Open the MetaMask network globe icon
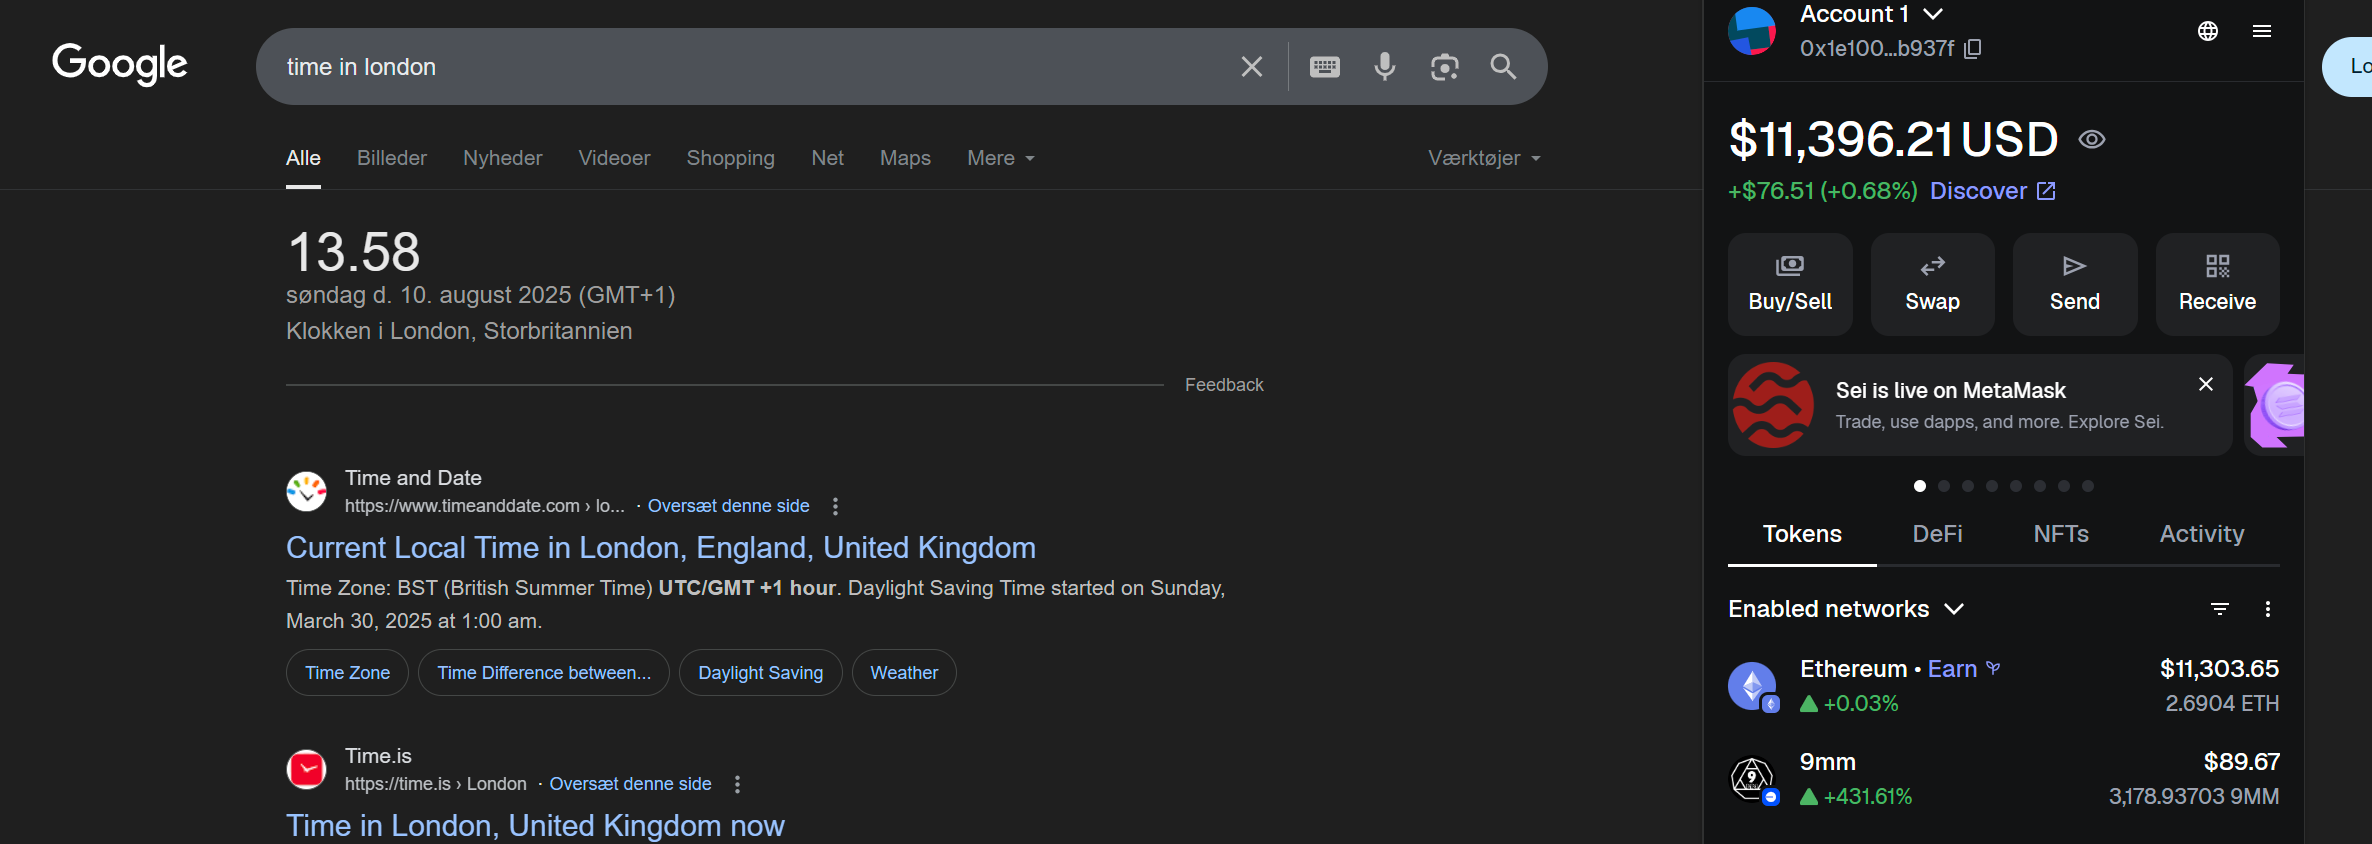 click(x=2208, y=31)
